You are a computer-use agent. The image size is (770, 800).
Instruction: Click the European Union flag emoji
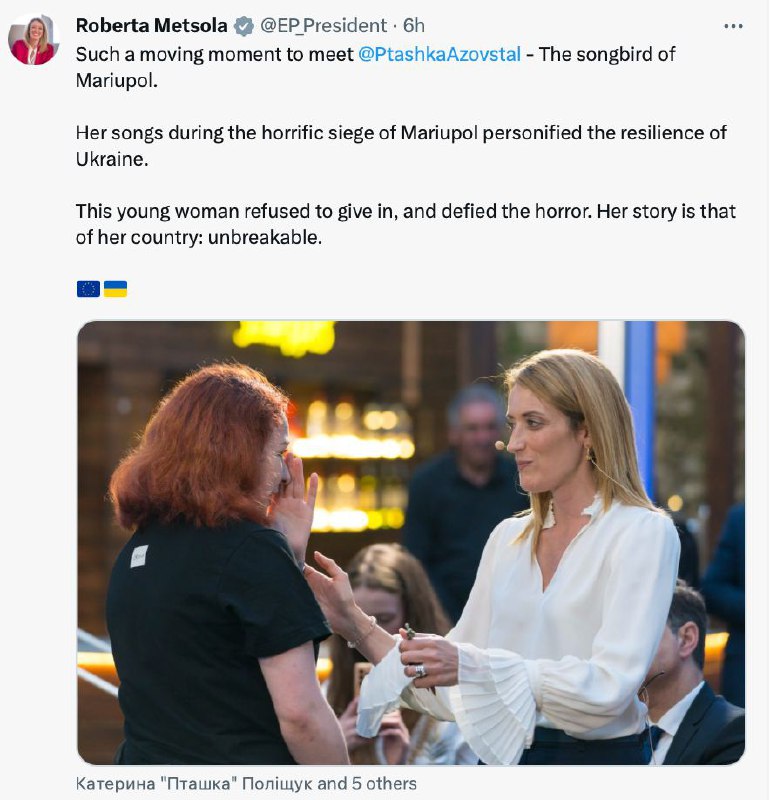[x=88, y=289]
